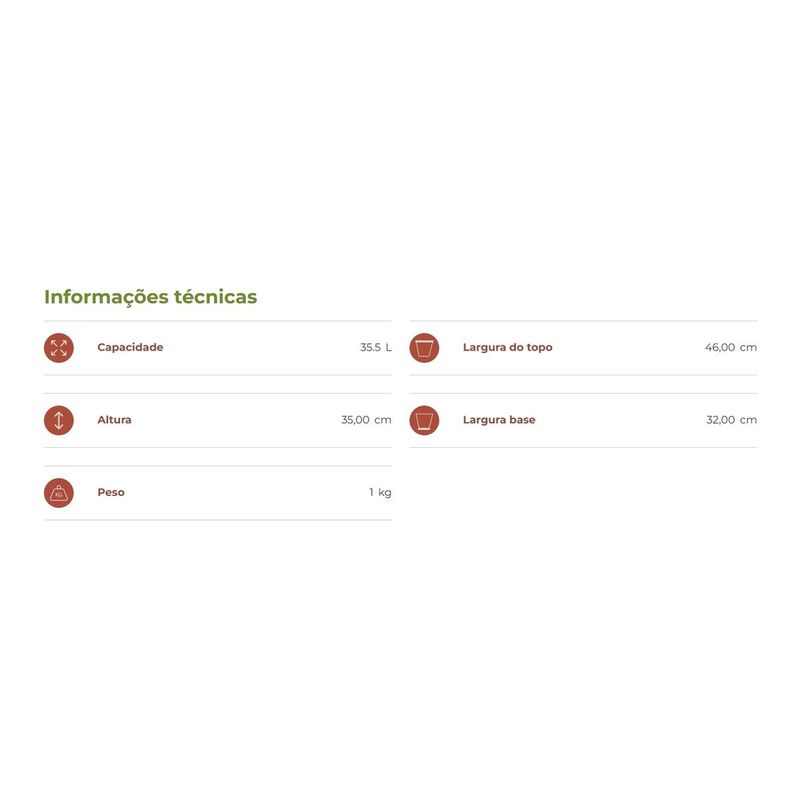Image resolution: width=800 pixels, height=800 pixels.
Task: Click the cm unit in Altura row
Action: [x=383, y=420]
